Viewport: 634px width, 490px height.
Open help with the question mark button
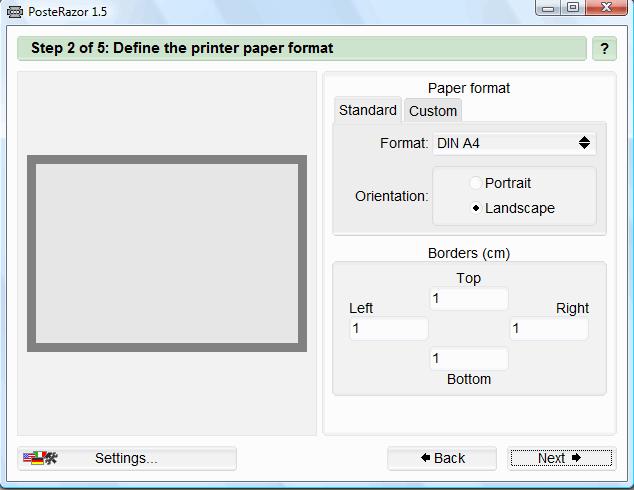(x=604, y=49)
